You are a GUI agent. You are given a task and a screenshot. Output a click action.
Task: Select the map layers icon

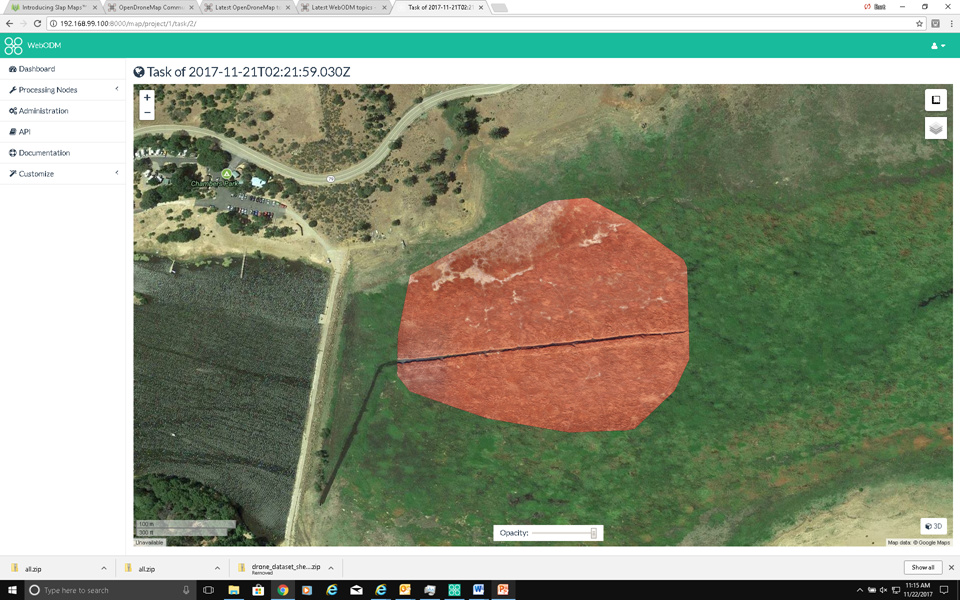[936, 128]
